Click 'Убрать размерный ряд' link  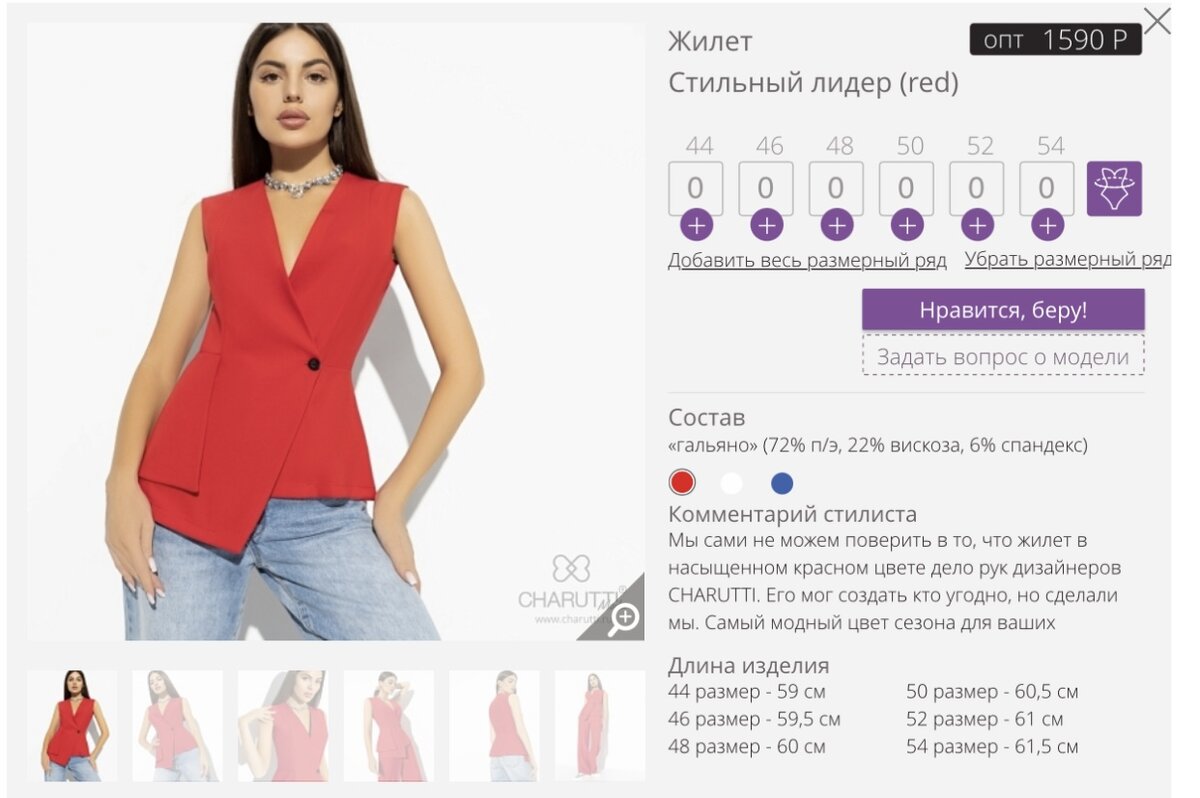(1067, 260)
